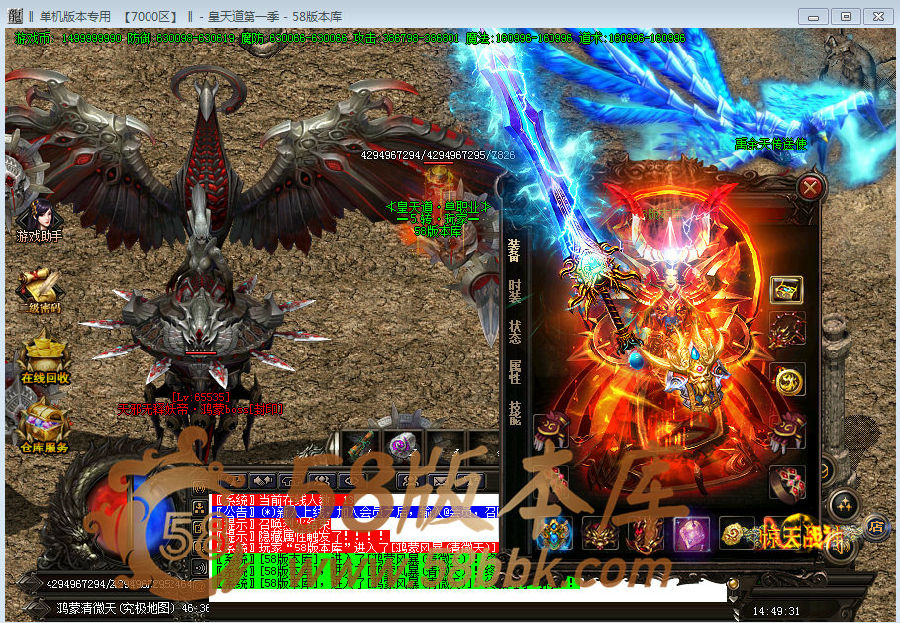This screenshot has width=900, height=623.
Task: Select the purple crystal gem slot
Action: click(692, 533)
